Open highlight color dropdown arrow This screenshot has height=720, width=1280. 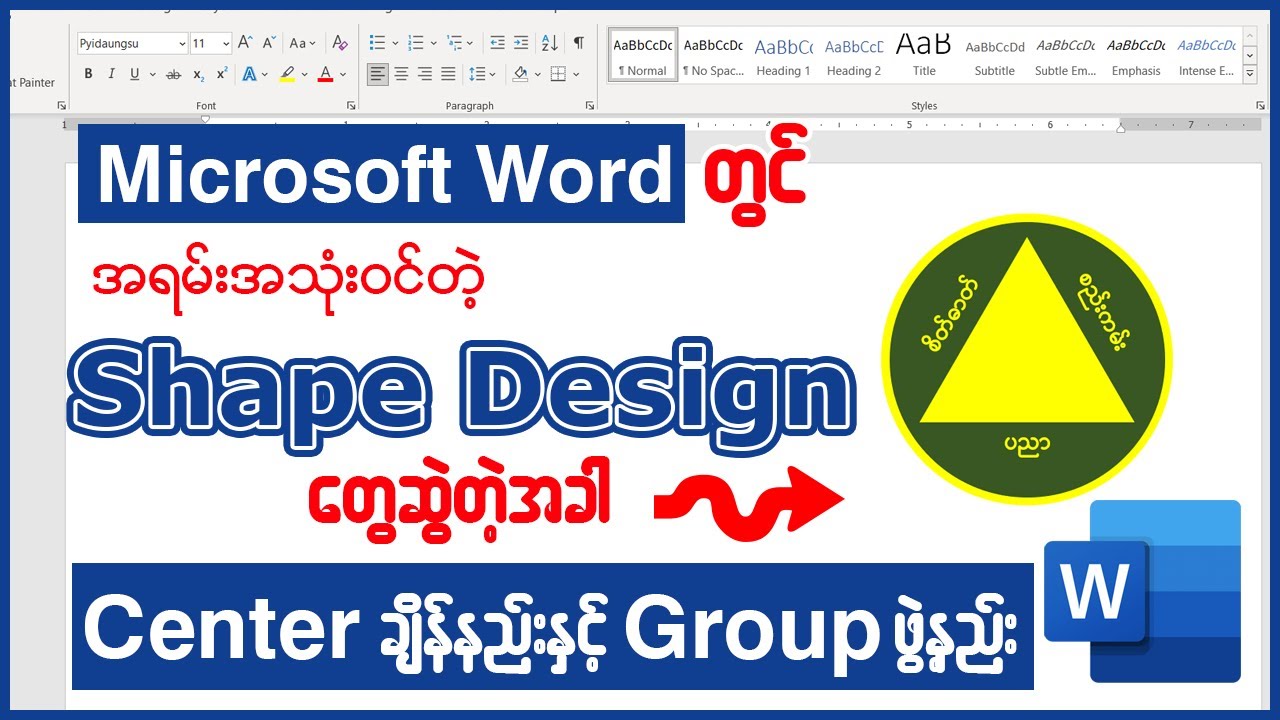point(304,74)
